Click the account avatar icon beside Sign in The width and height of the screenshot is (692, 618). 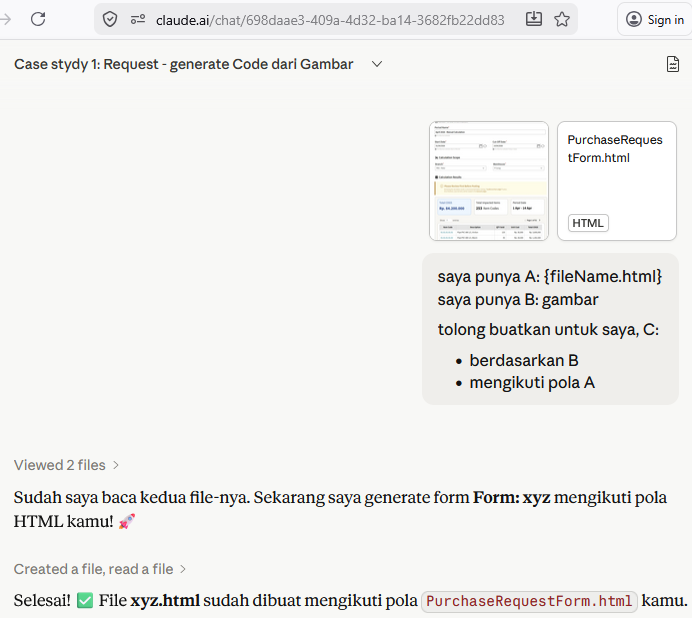[634, 19]
